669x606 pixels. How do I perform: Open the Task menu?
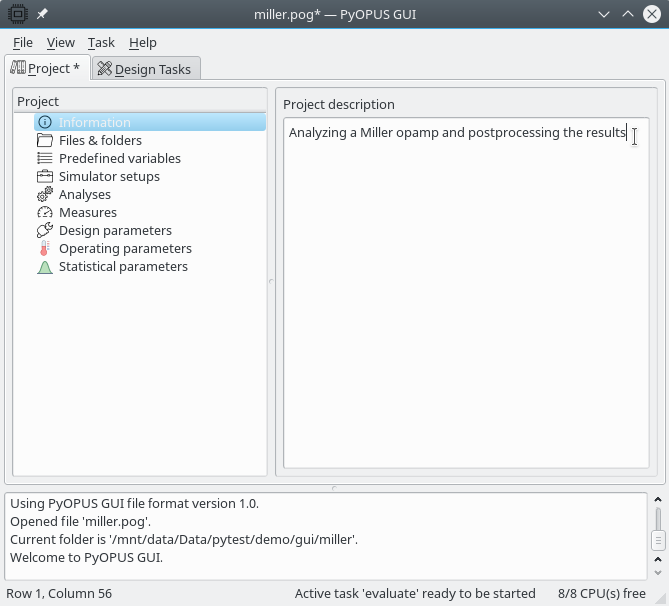point(101,43)
